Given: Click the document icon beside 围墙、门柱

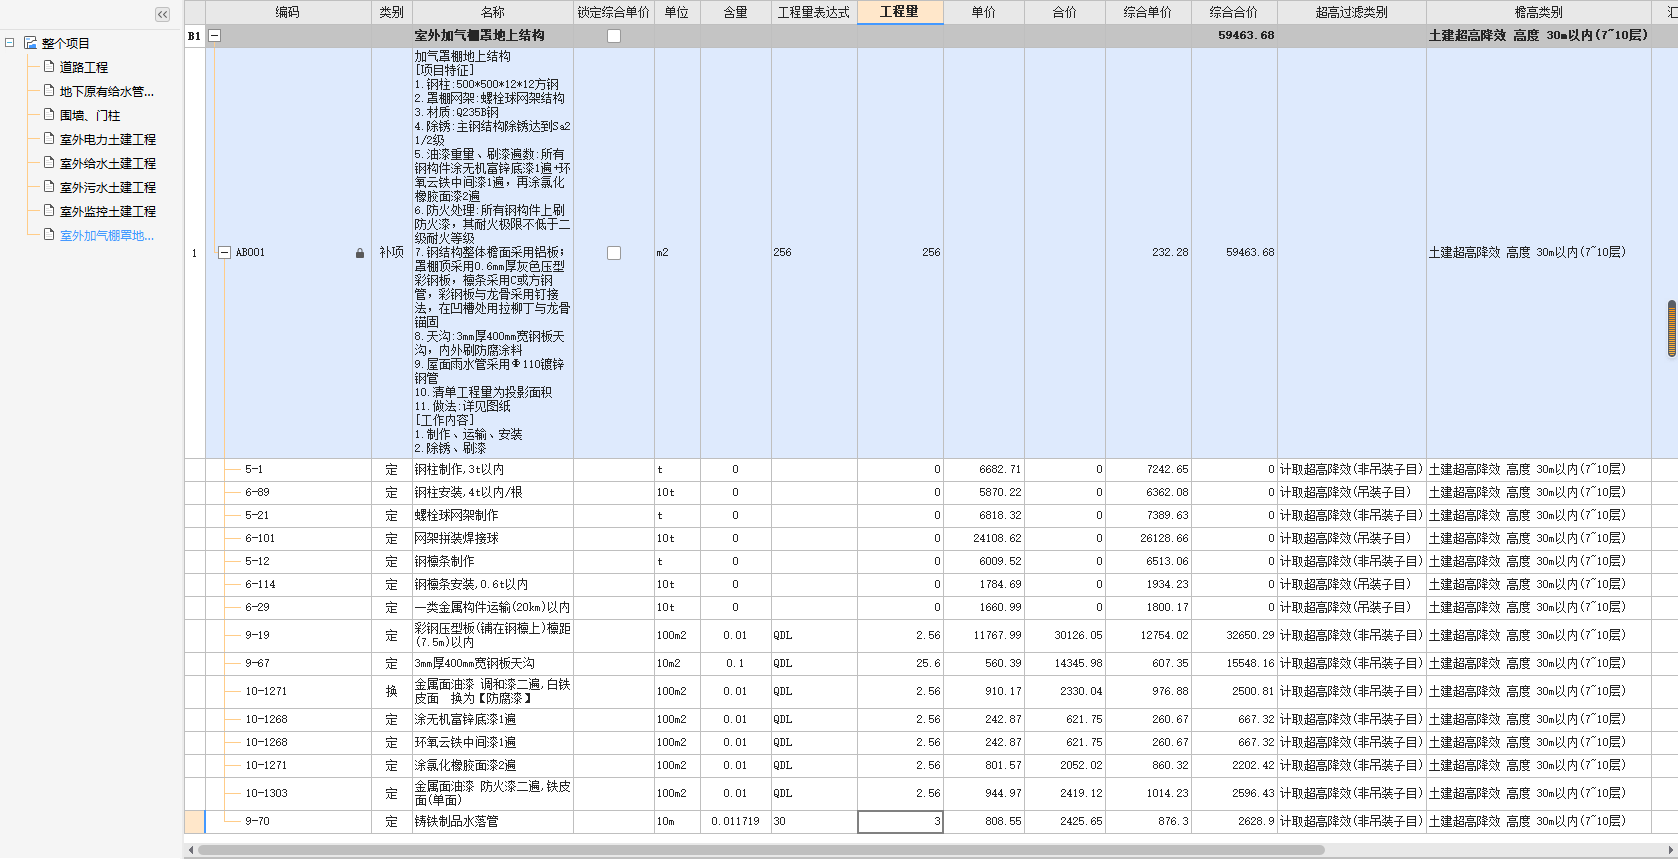Looking at the screenshot, I should (x=48, y=114).
